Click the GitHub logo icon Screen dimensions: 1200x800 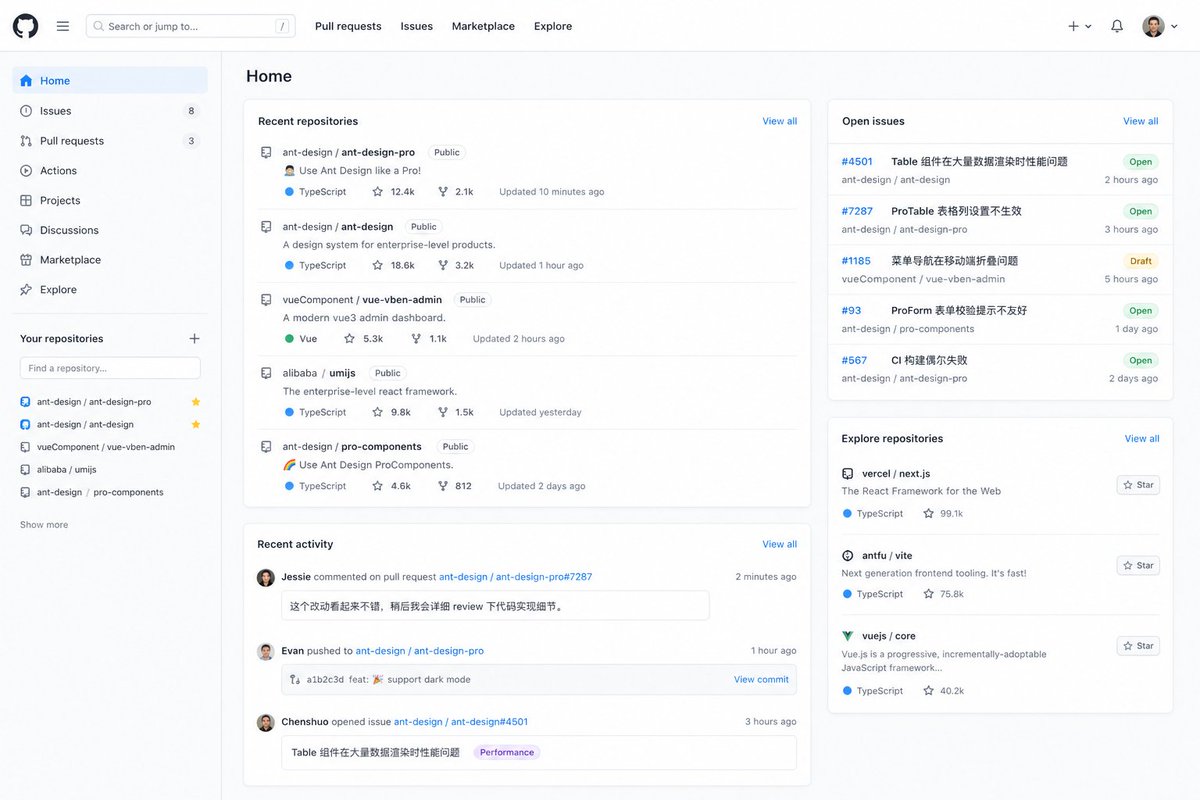(x=25, y=26)
